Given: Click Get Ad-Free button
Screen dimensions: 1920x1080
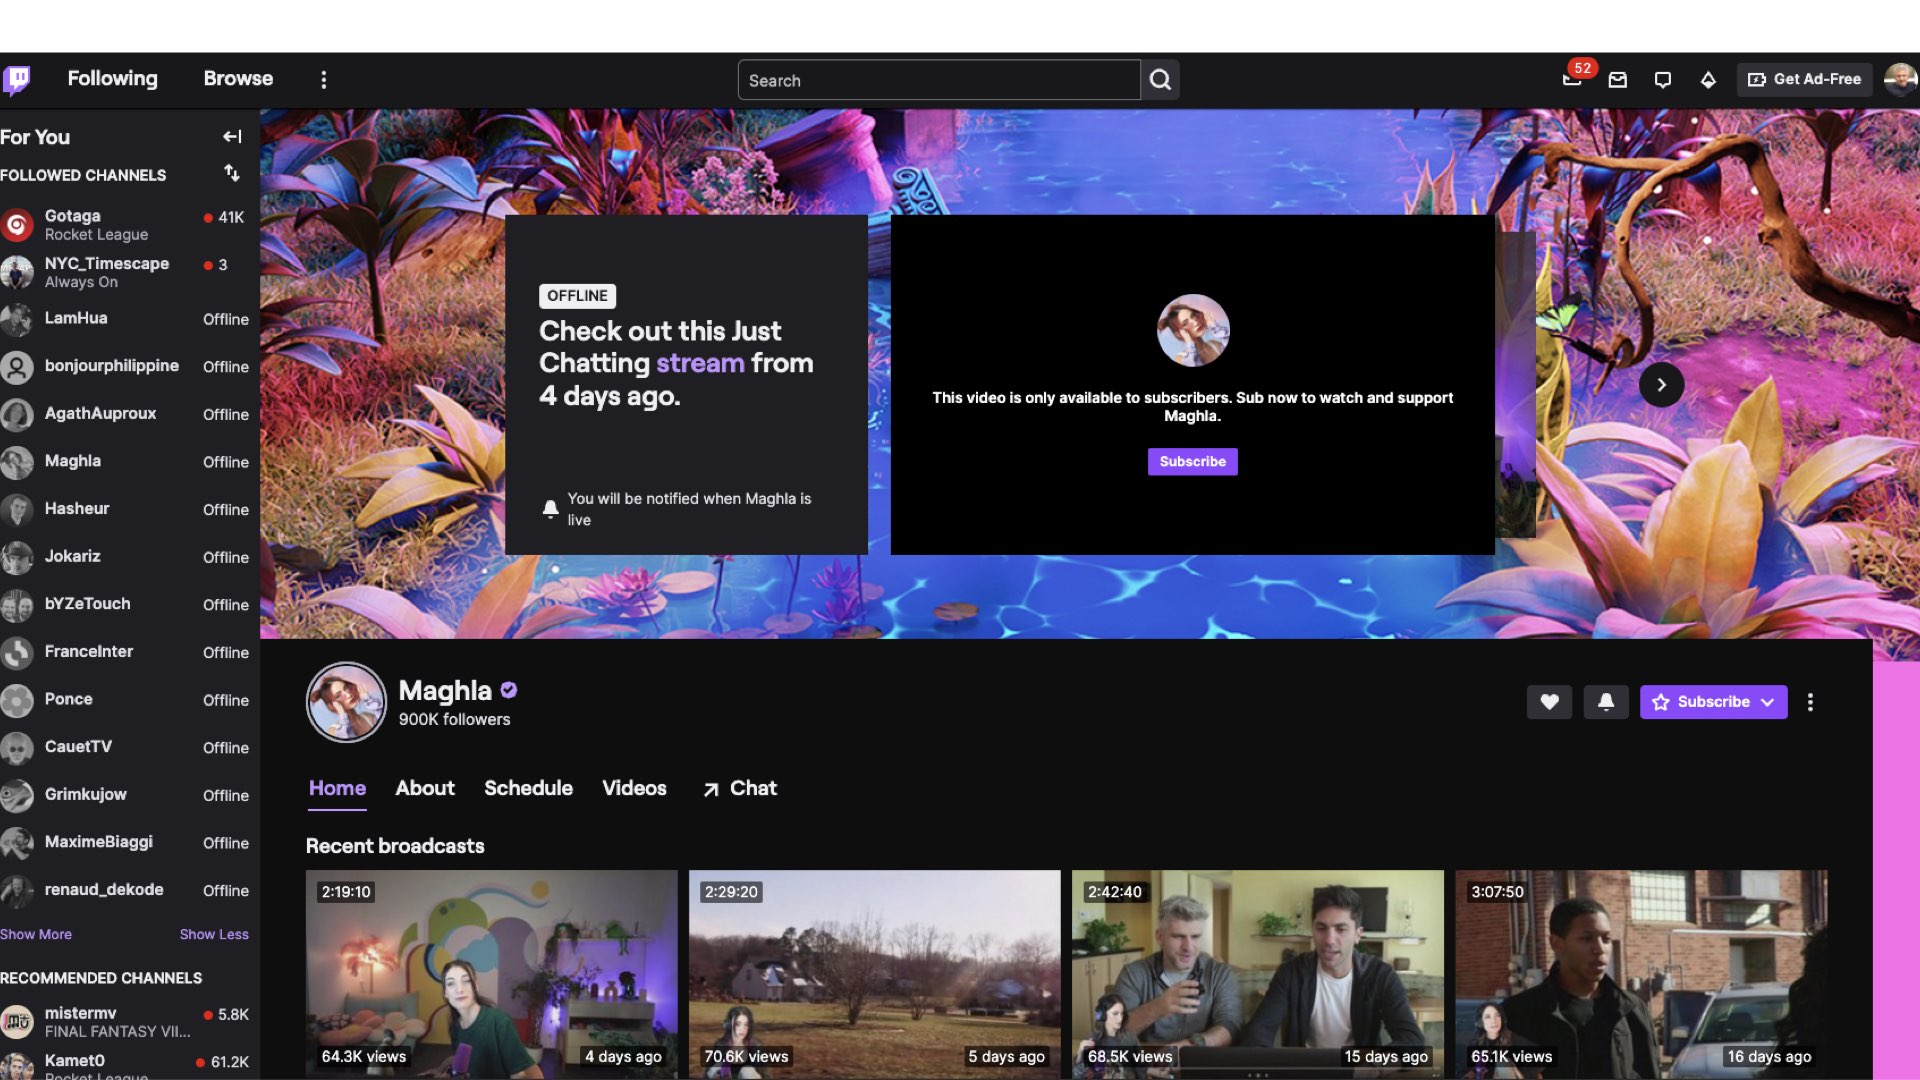Looking at the screenshot, I should 1804,79.
